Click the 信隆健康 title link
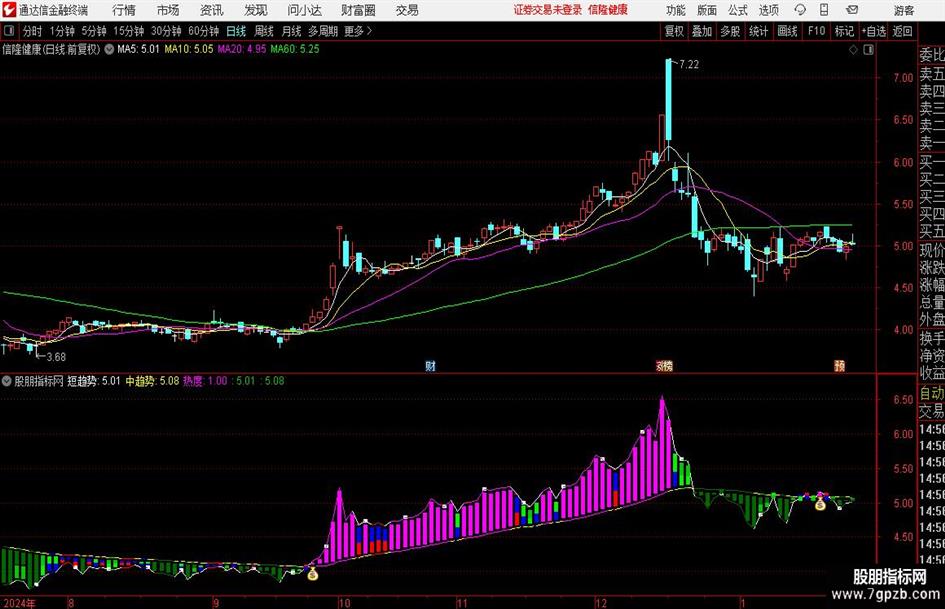This screenshot has width=945, height=609. tap(608, 10)
